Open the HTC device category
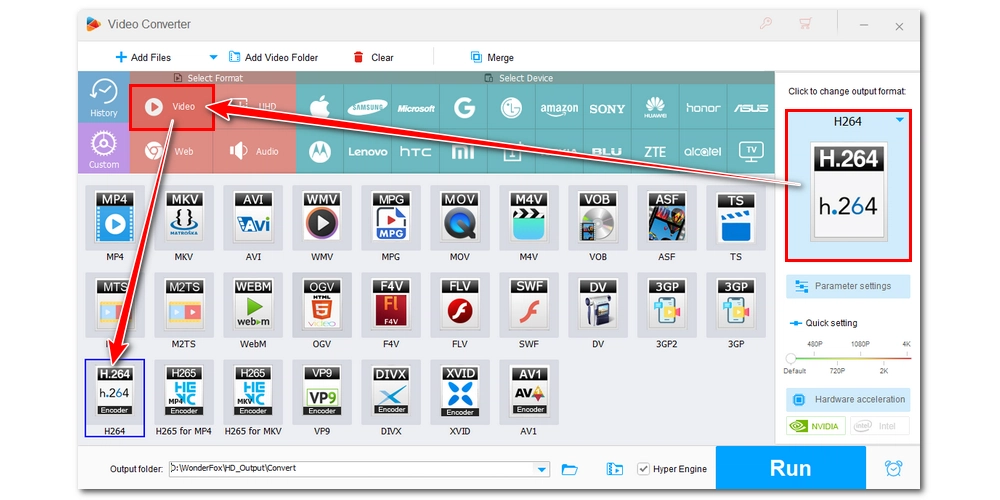This screenshot has height=500, width=1000. [x=416, y=152]
